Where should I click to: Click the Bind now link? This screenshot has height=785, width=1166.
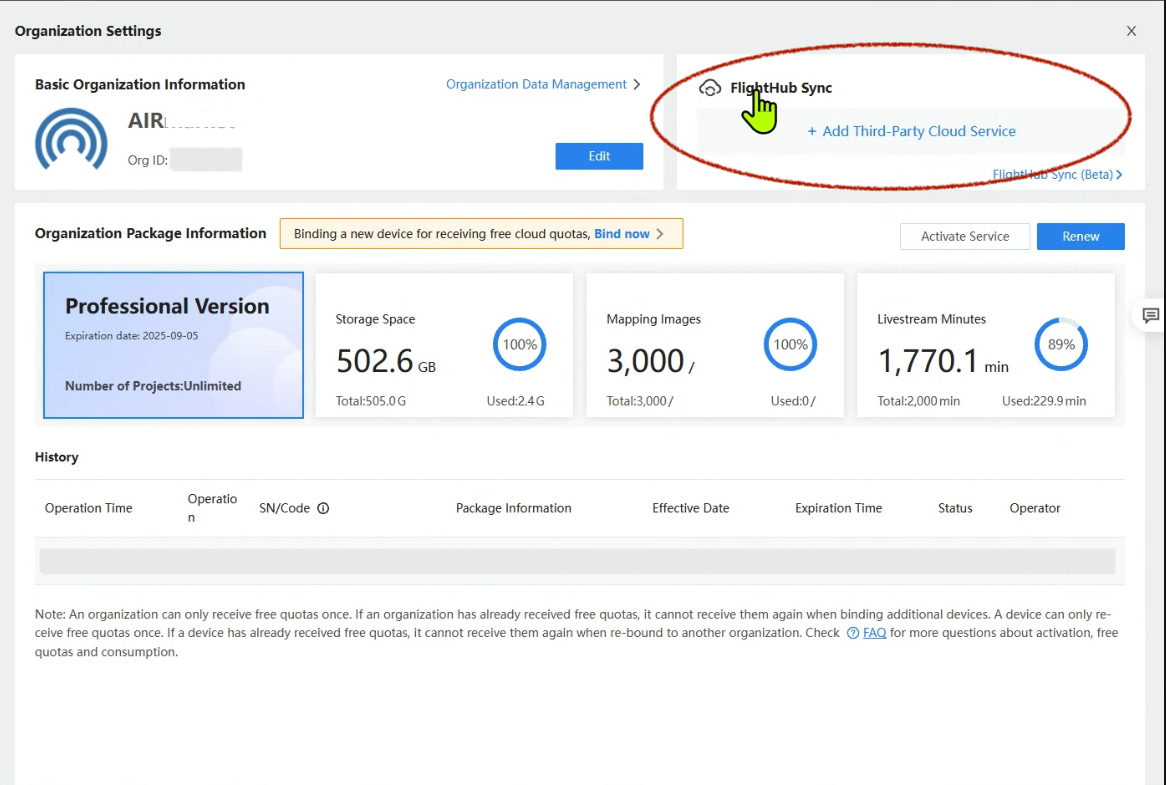click(622, 233)
